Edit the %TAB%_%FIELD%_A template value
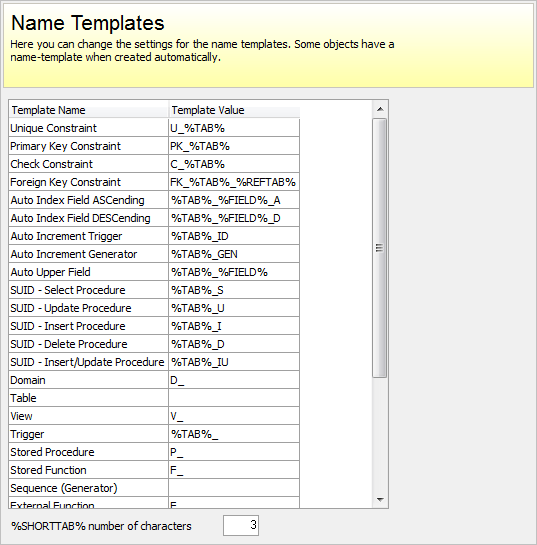 tap(234, 200)
